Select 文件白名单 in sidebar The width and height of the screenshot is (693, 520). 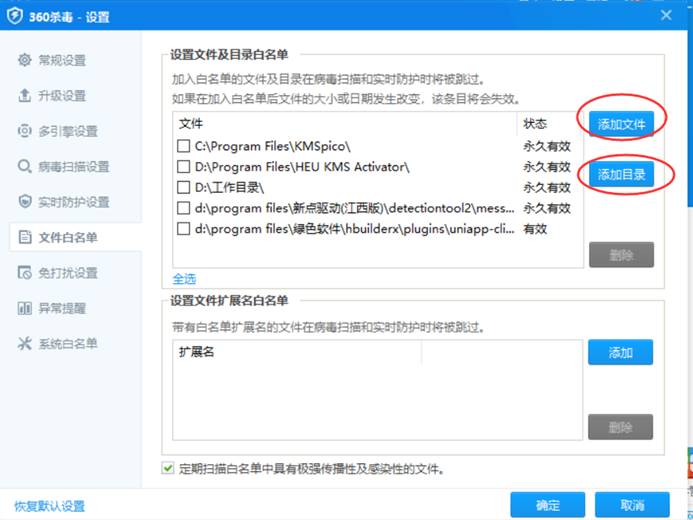[75, 237]
